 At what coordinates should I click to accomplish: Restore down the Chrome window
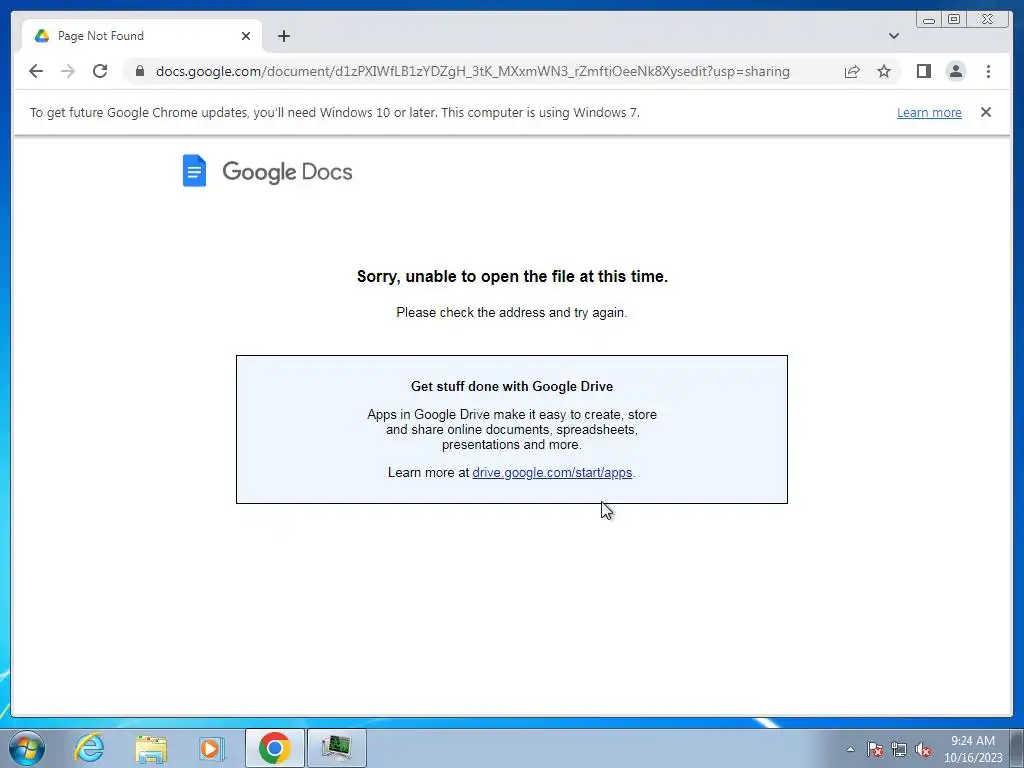click(953, 20)
